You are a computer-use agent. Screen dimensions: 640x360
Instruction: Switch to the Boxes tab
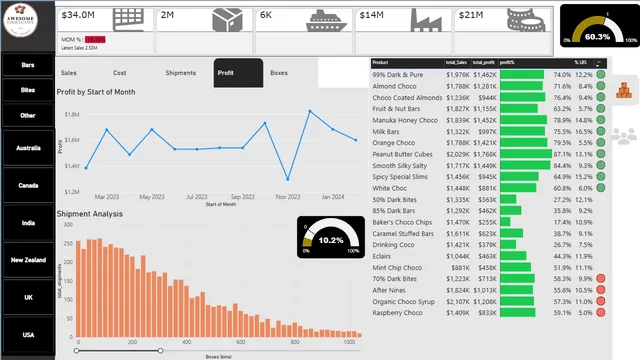279,73
